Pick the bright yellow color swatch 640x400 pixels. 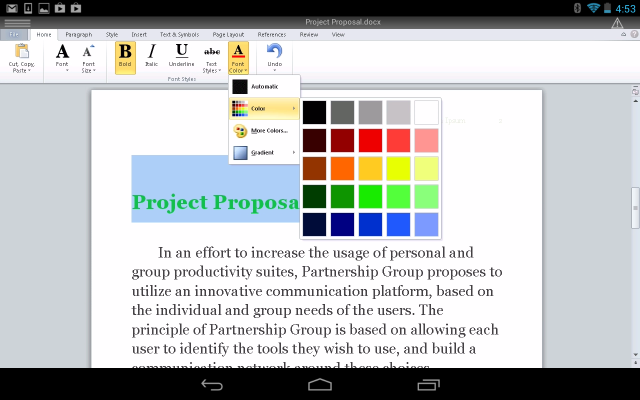[x=398, y=169]
